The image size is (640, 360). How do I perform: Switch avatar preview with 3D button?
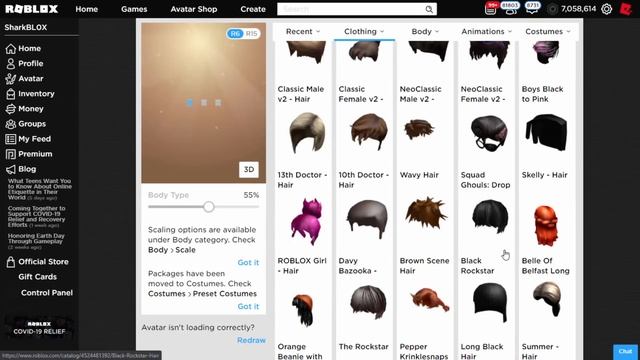point(249,169)
